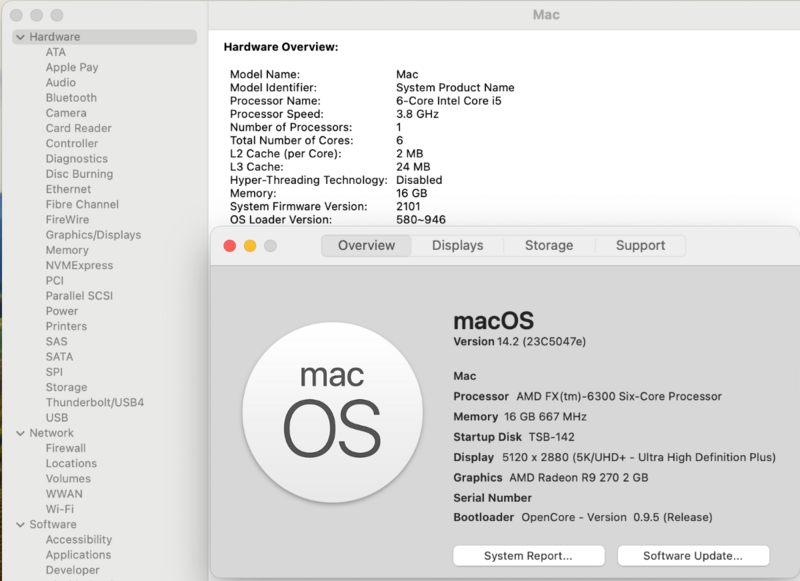Image resolution: width=800 pixels, height=581 pixels.
Task: Select Fibre Channel in the sidebar
Action: coord(82,205)
